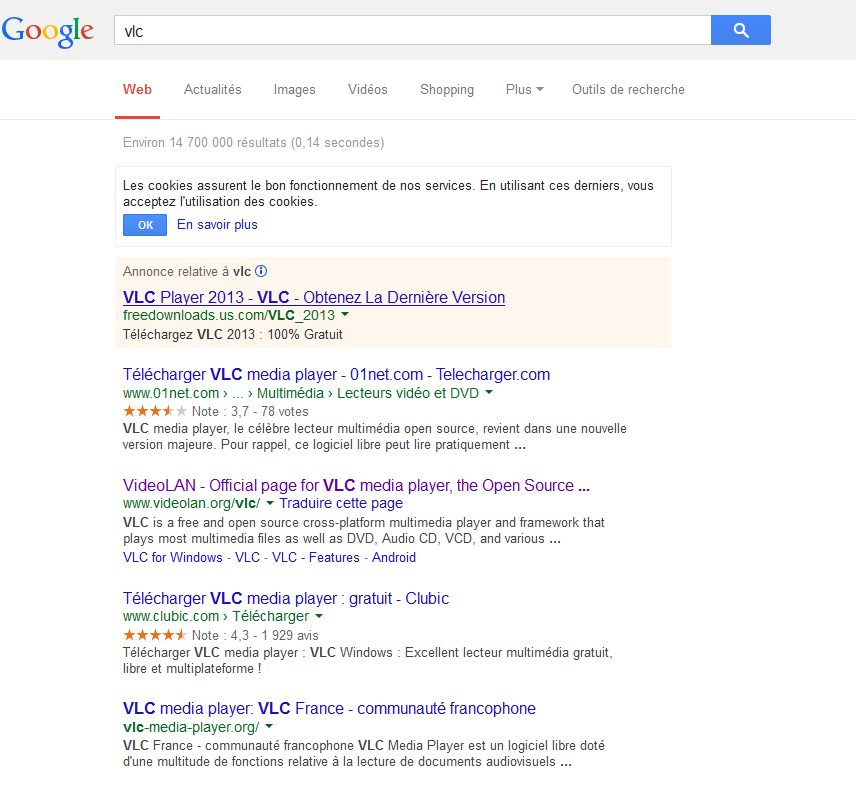The width and height of the screenshot is (856, 788).
Task: Open the 'VLC for Windows' sitelink
Action: click(173, 557)
